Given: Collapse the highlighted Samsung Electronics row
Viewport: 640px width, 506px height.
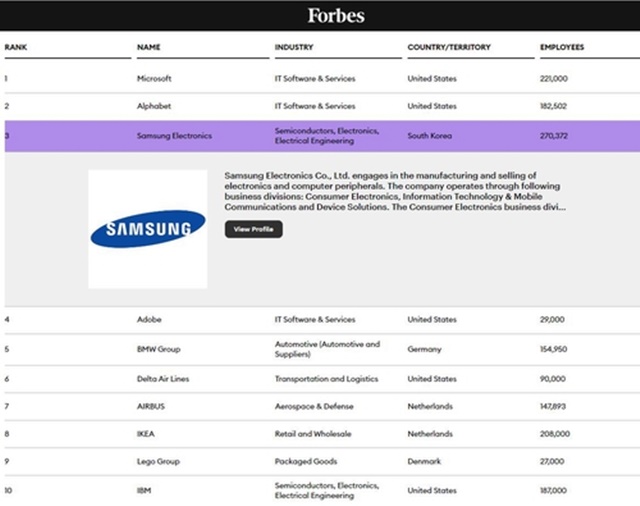Looking at the screenshot, I should 322,136.
